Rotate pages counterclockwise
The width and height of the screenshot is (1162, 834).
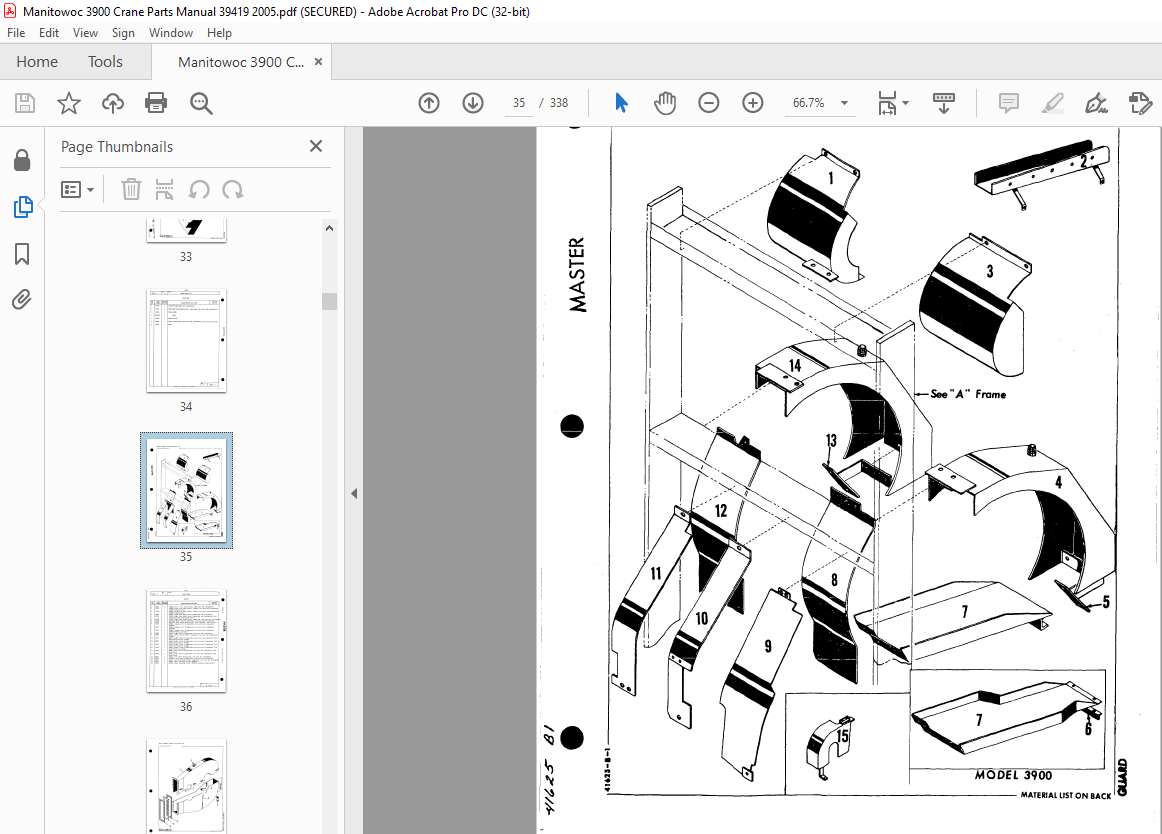199,190
